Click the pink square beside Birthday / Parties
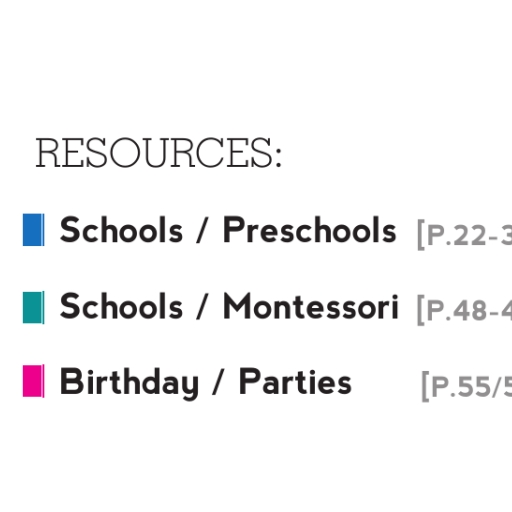The width and height of the screenshot is (512, 512). (33, 381)
